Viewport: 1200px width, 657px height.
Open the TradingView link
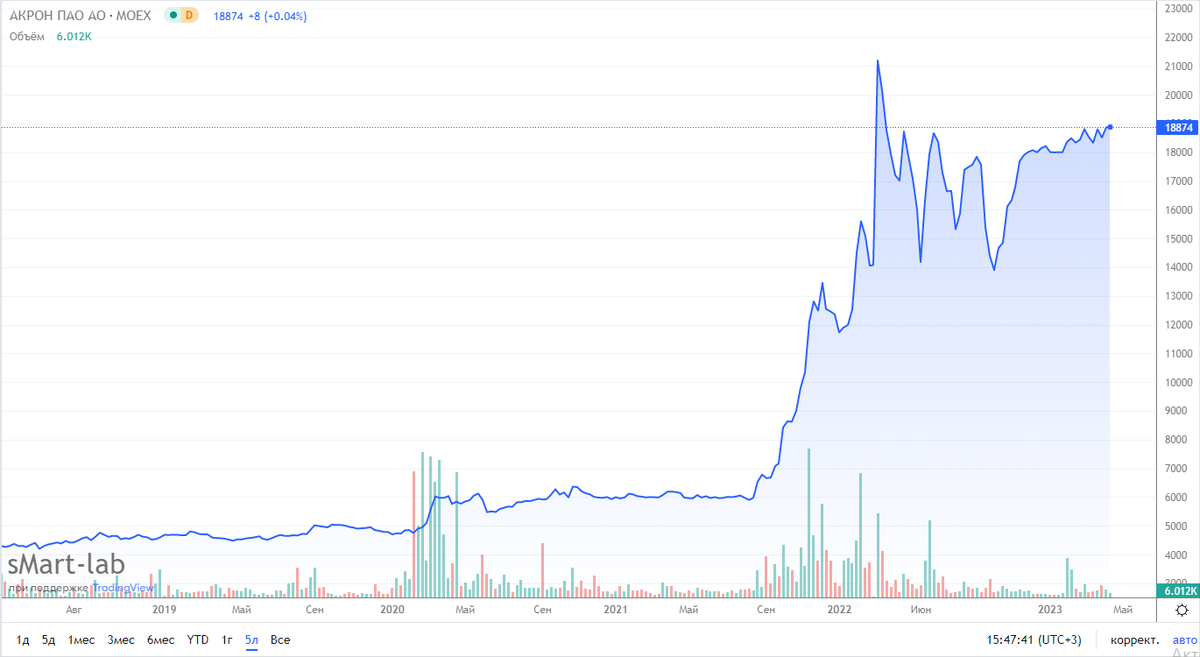click(x=124, y=588)
